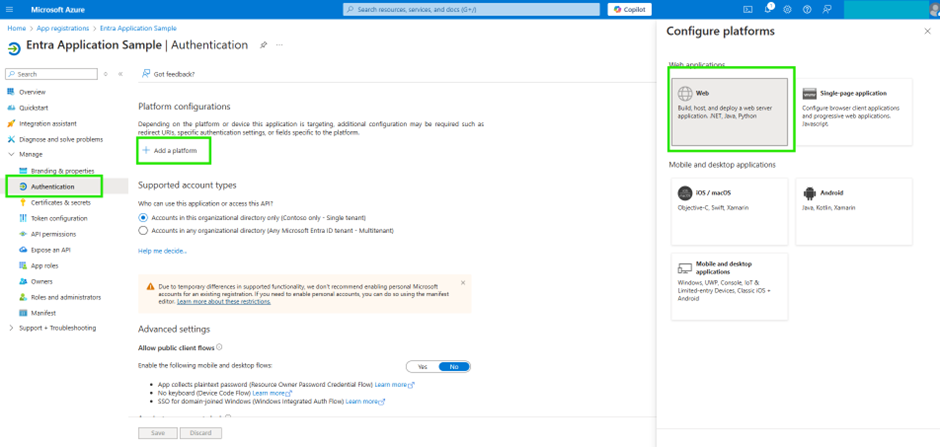Click the Save button

click(158, 433)
